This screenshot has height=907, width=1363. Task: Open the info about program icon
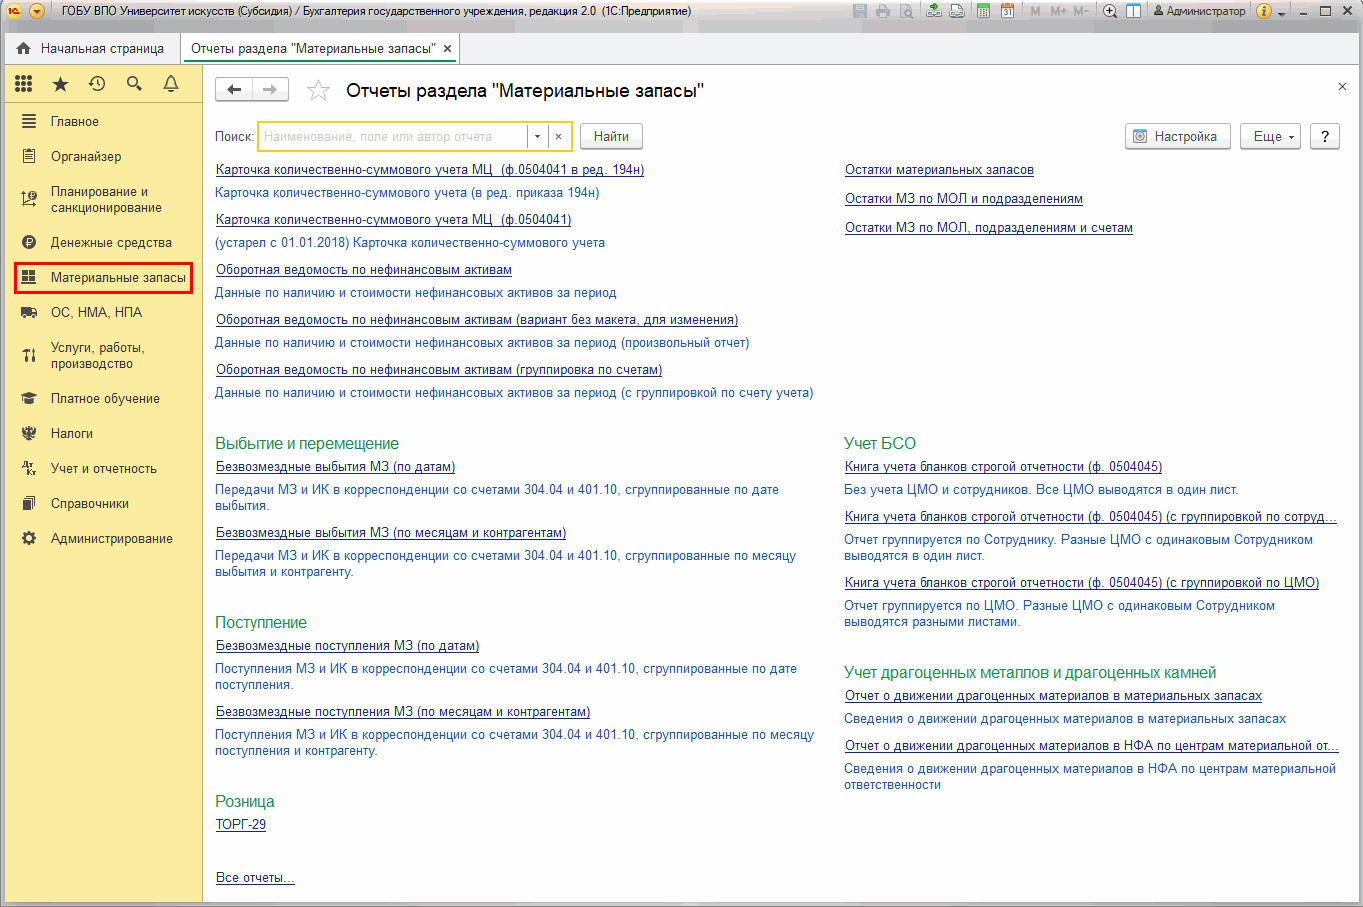pyautogui.click(x=1264, y=11)
